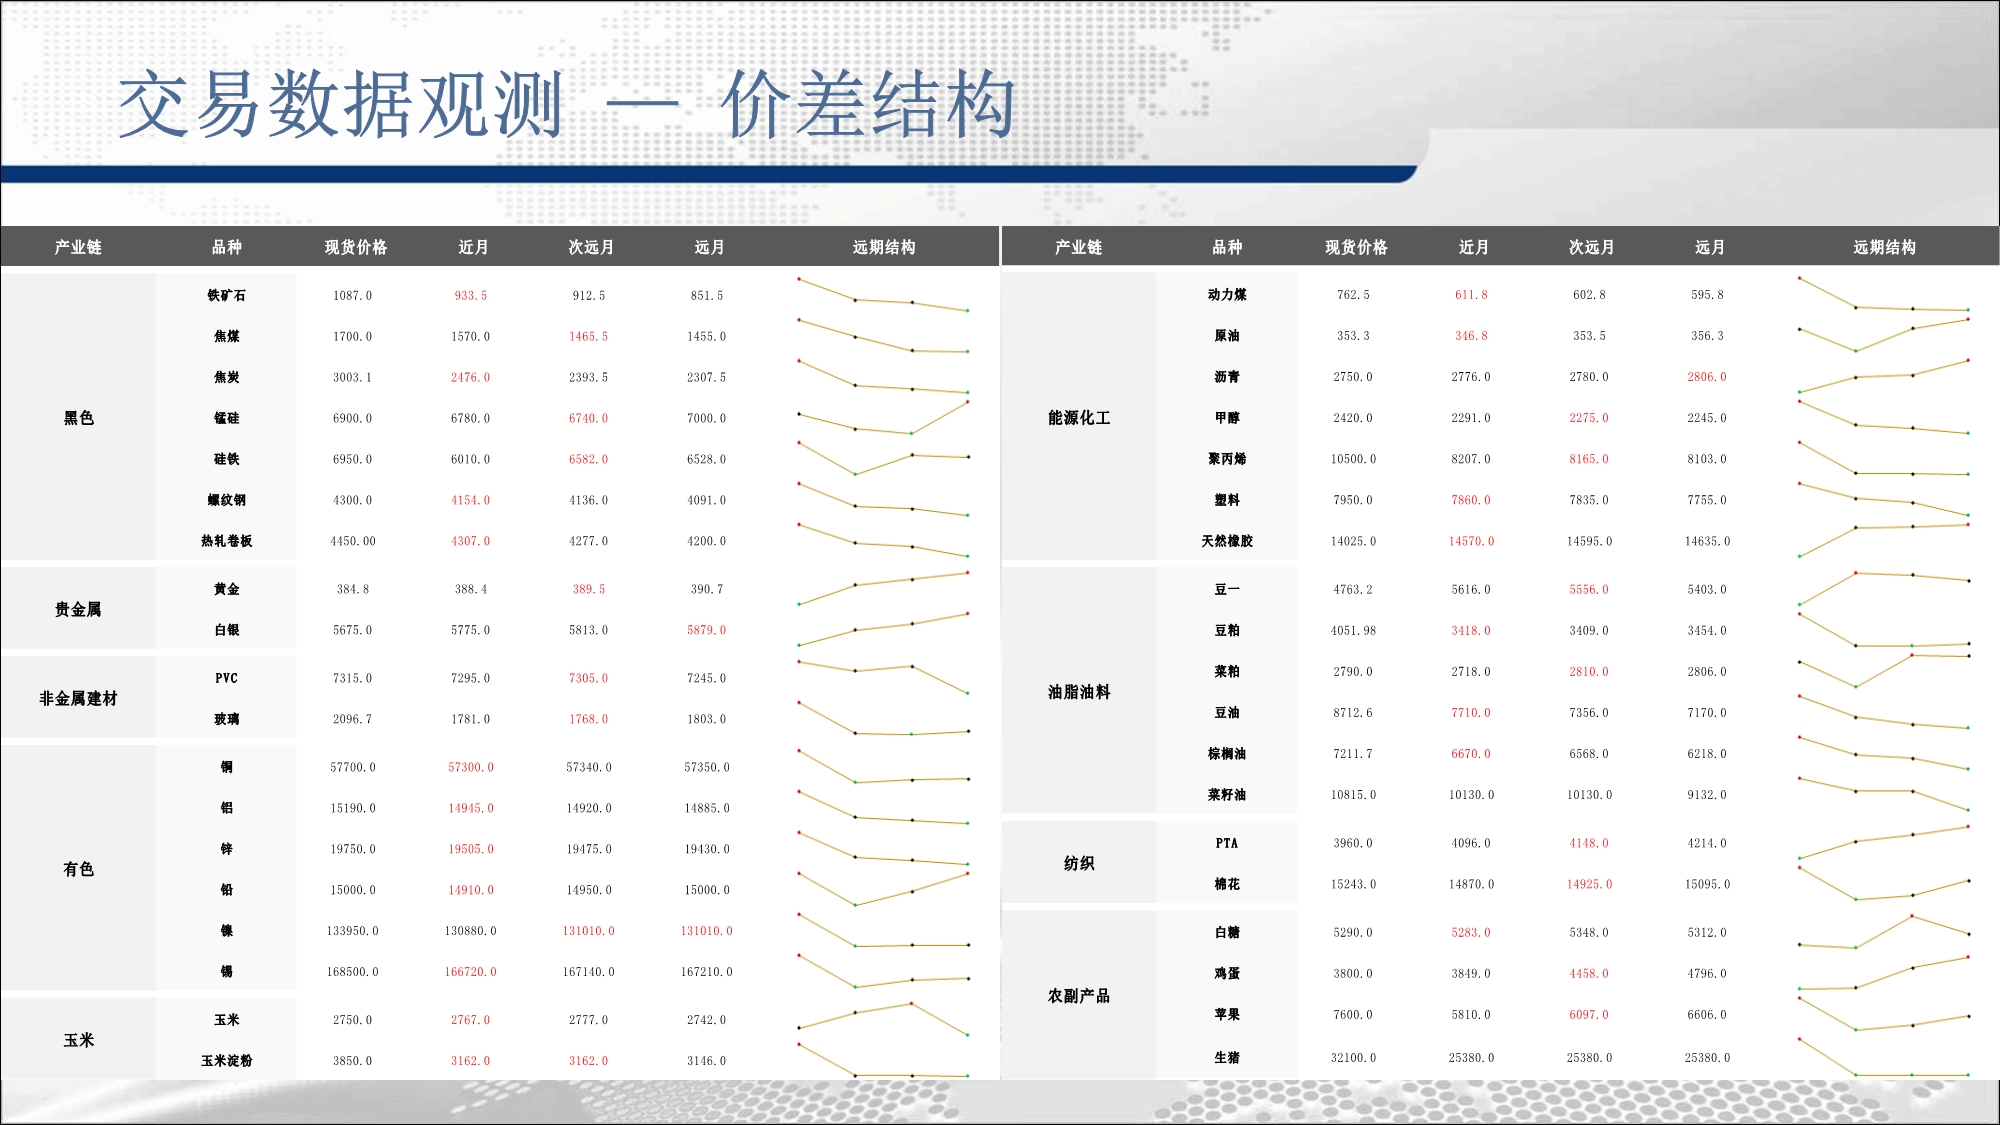2000x1125 pixels.
Task: Select the 白糖 forward structure sparkline
Action: click(1884, 932)
